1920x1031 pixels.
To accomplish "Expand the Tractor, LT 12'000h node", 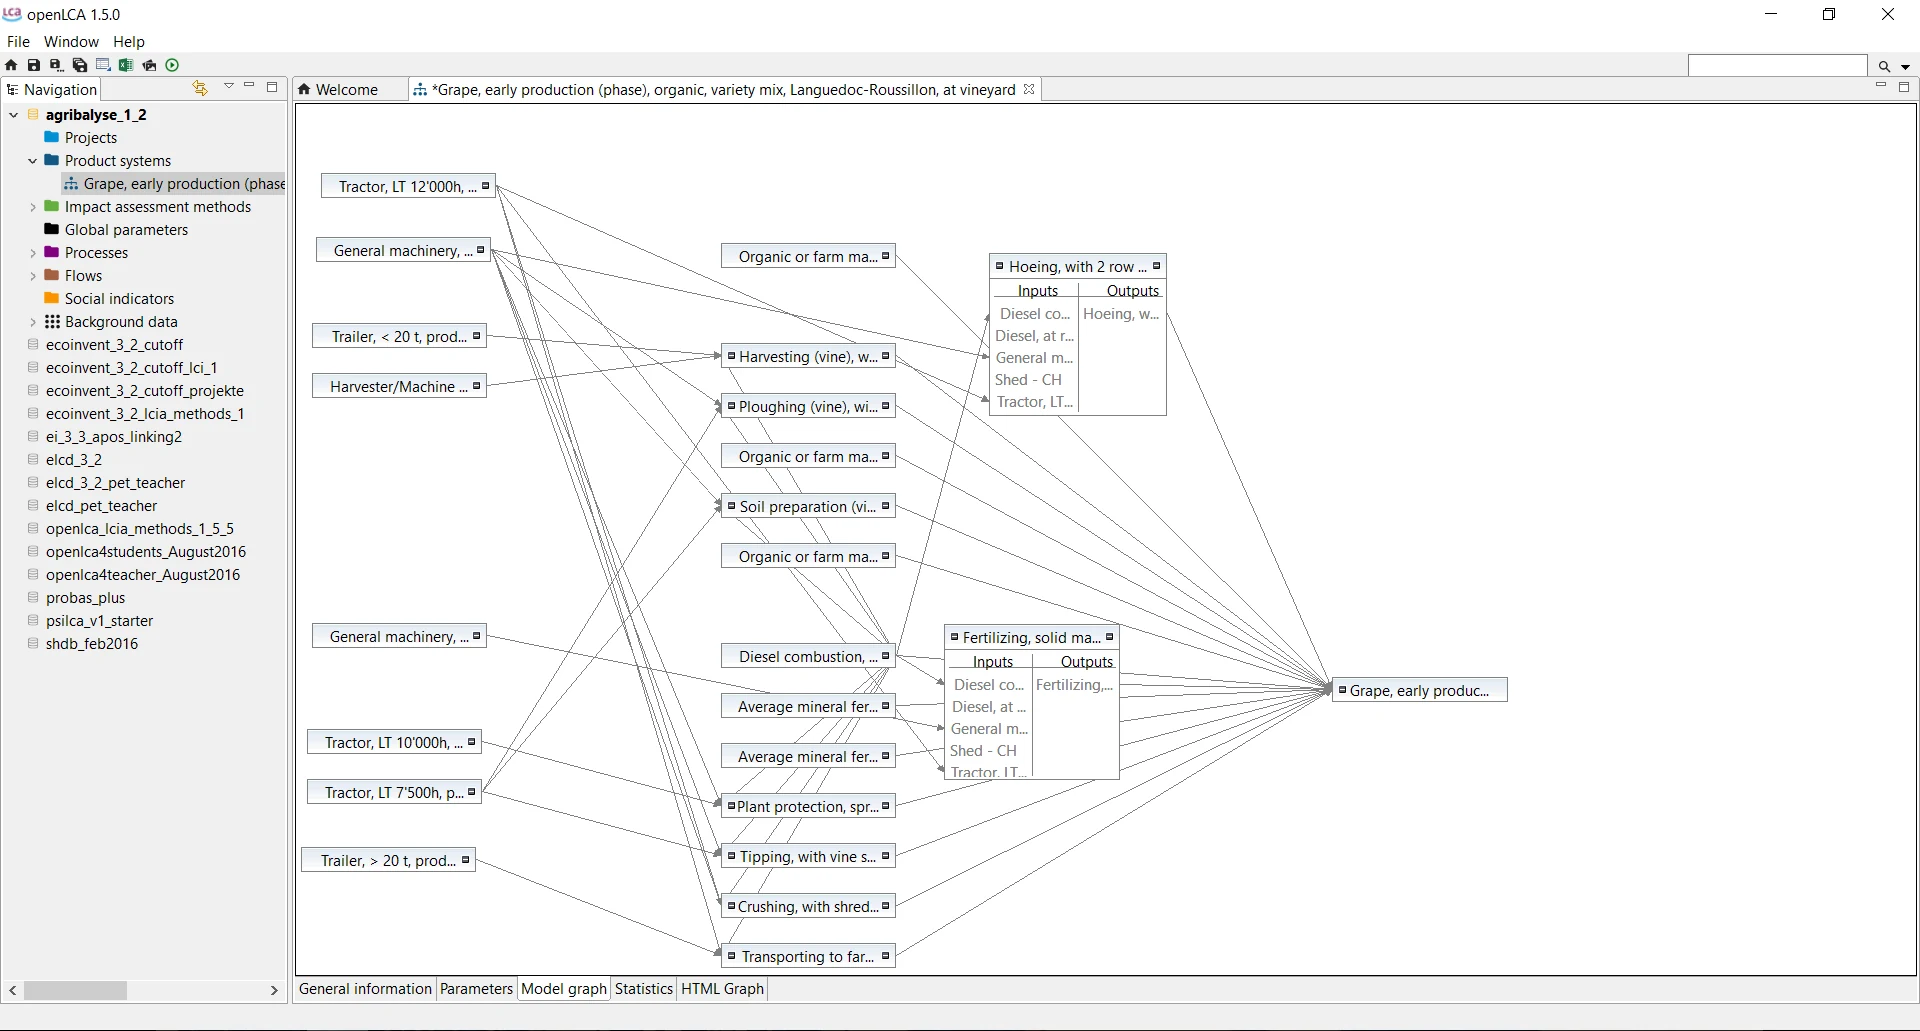I will [486, 186].
